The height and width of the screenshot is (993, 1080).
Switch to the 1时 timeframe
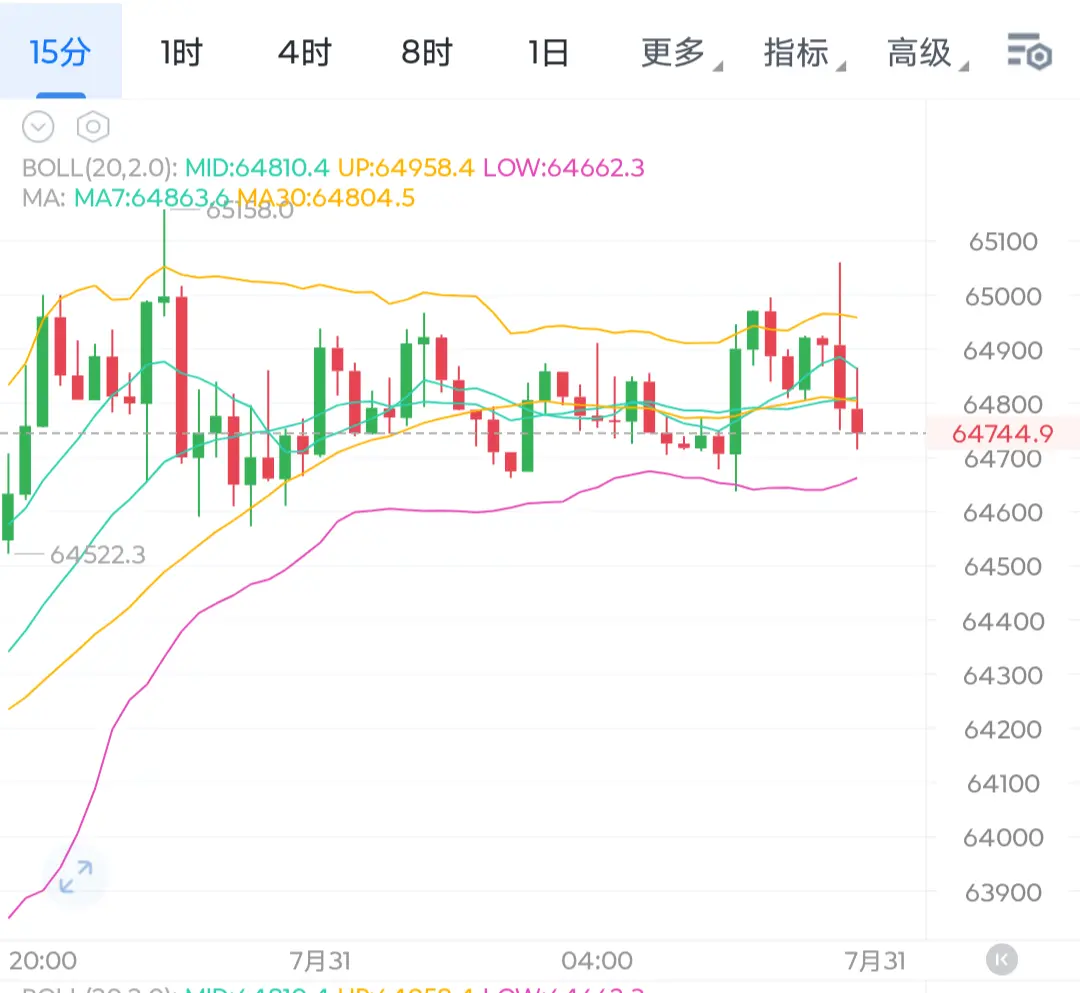coord(181,52)
